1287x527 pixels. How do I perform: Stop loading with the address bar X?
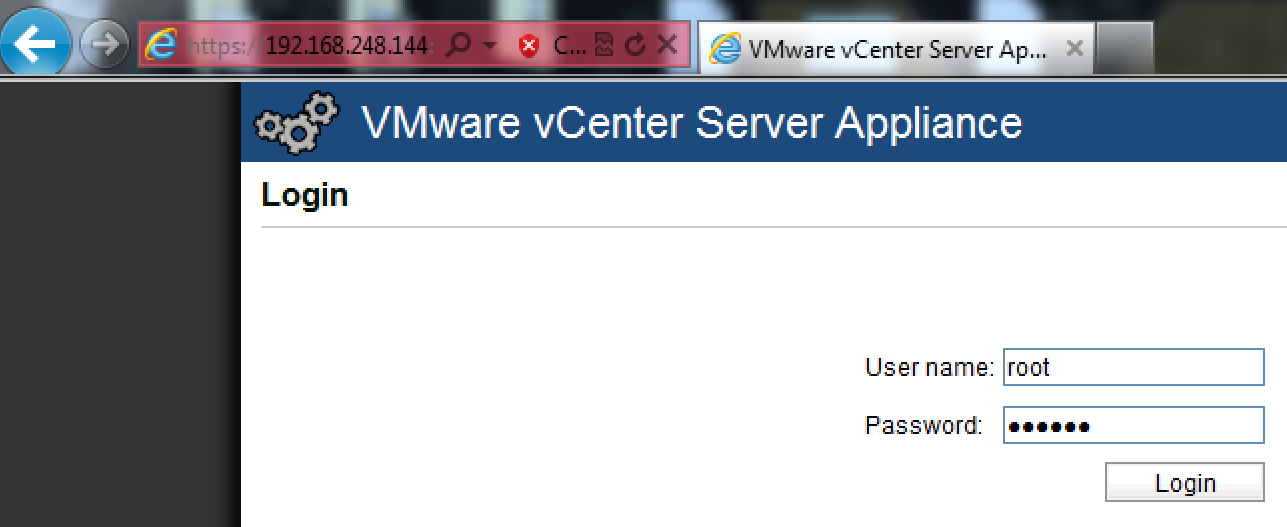click(668, 45)
